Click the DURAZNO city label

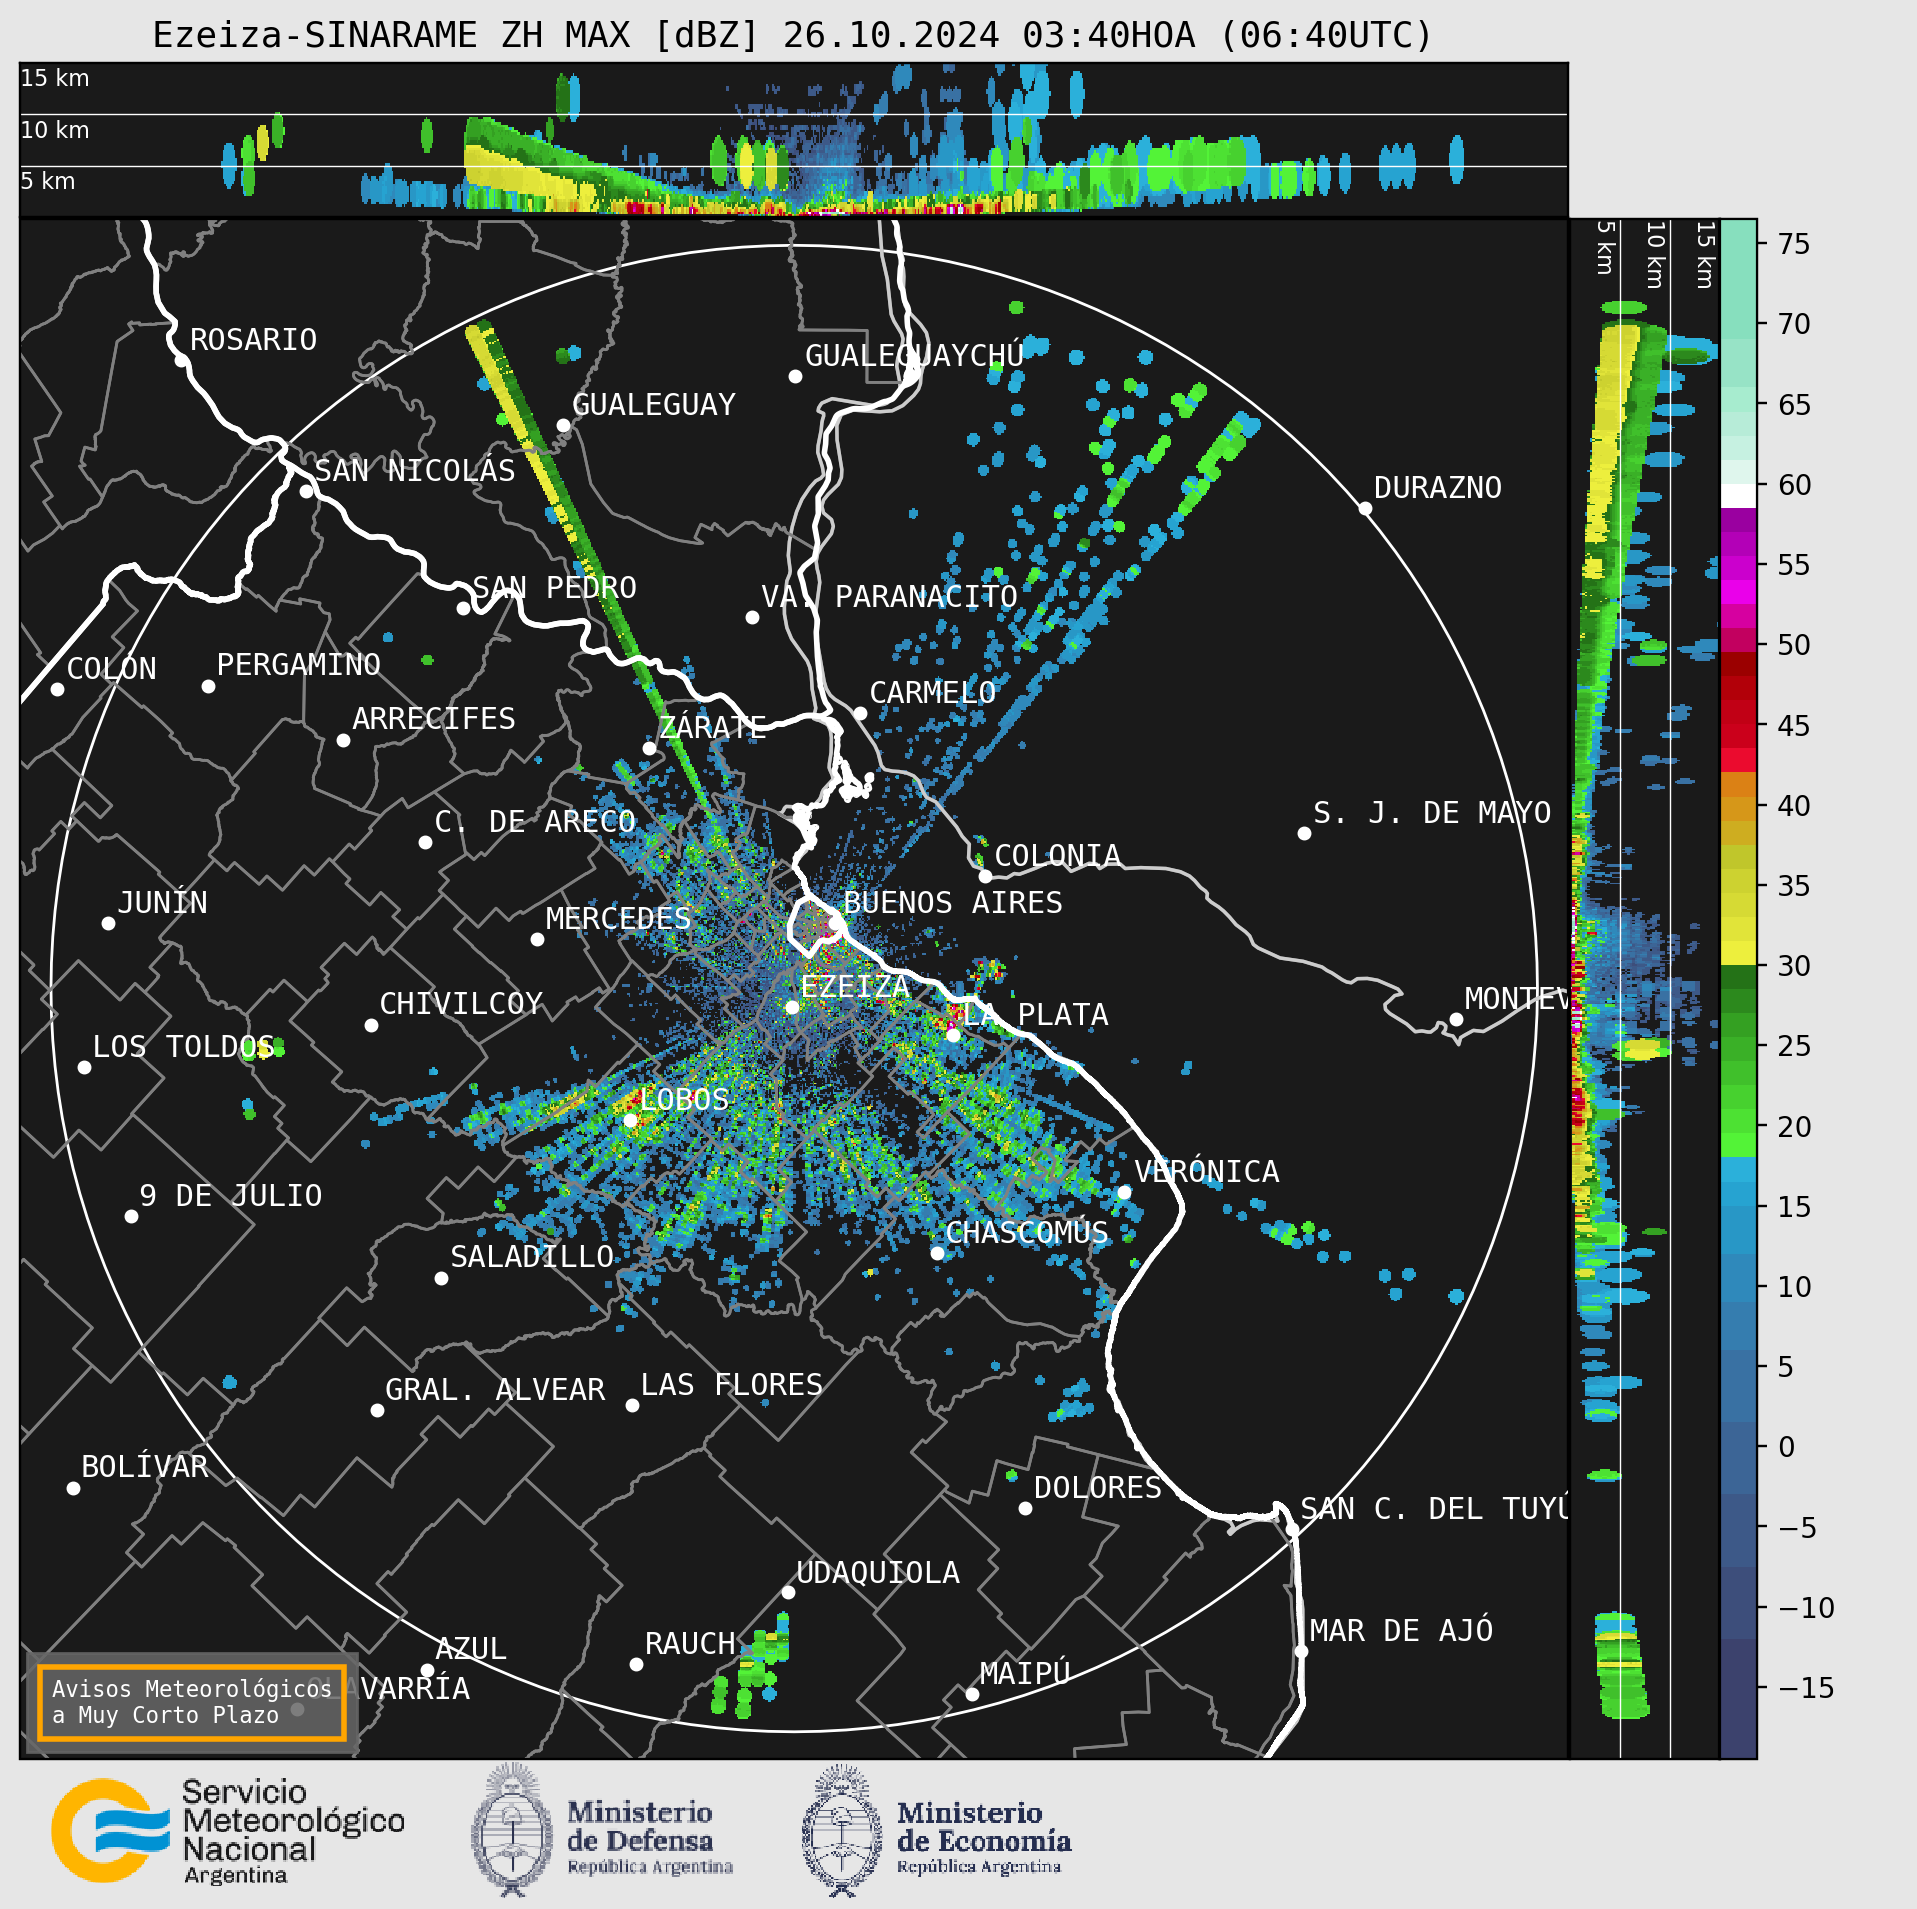[x=1438, y=488]
